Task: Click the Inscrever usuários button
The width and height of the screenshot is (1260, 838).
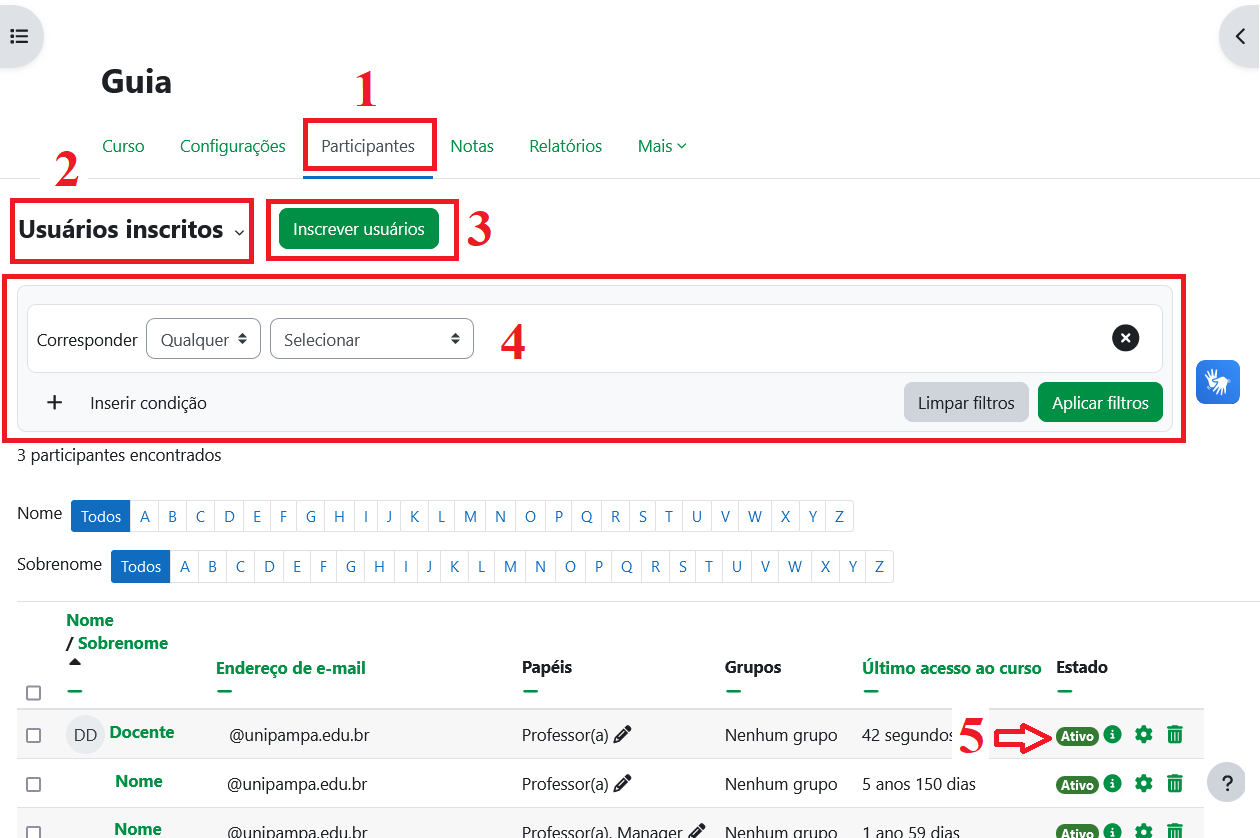Action: tap(359, 229)
